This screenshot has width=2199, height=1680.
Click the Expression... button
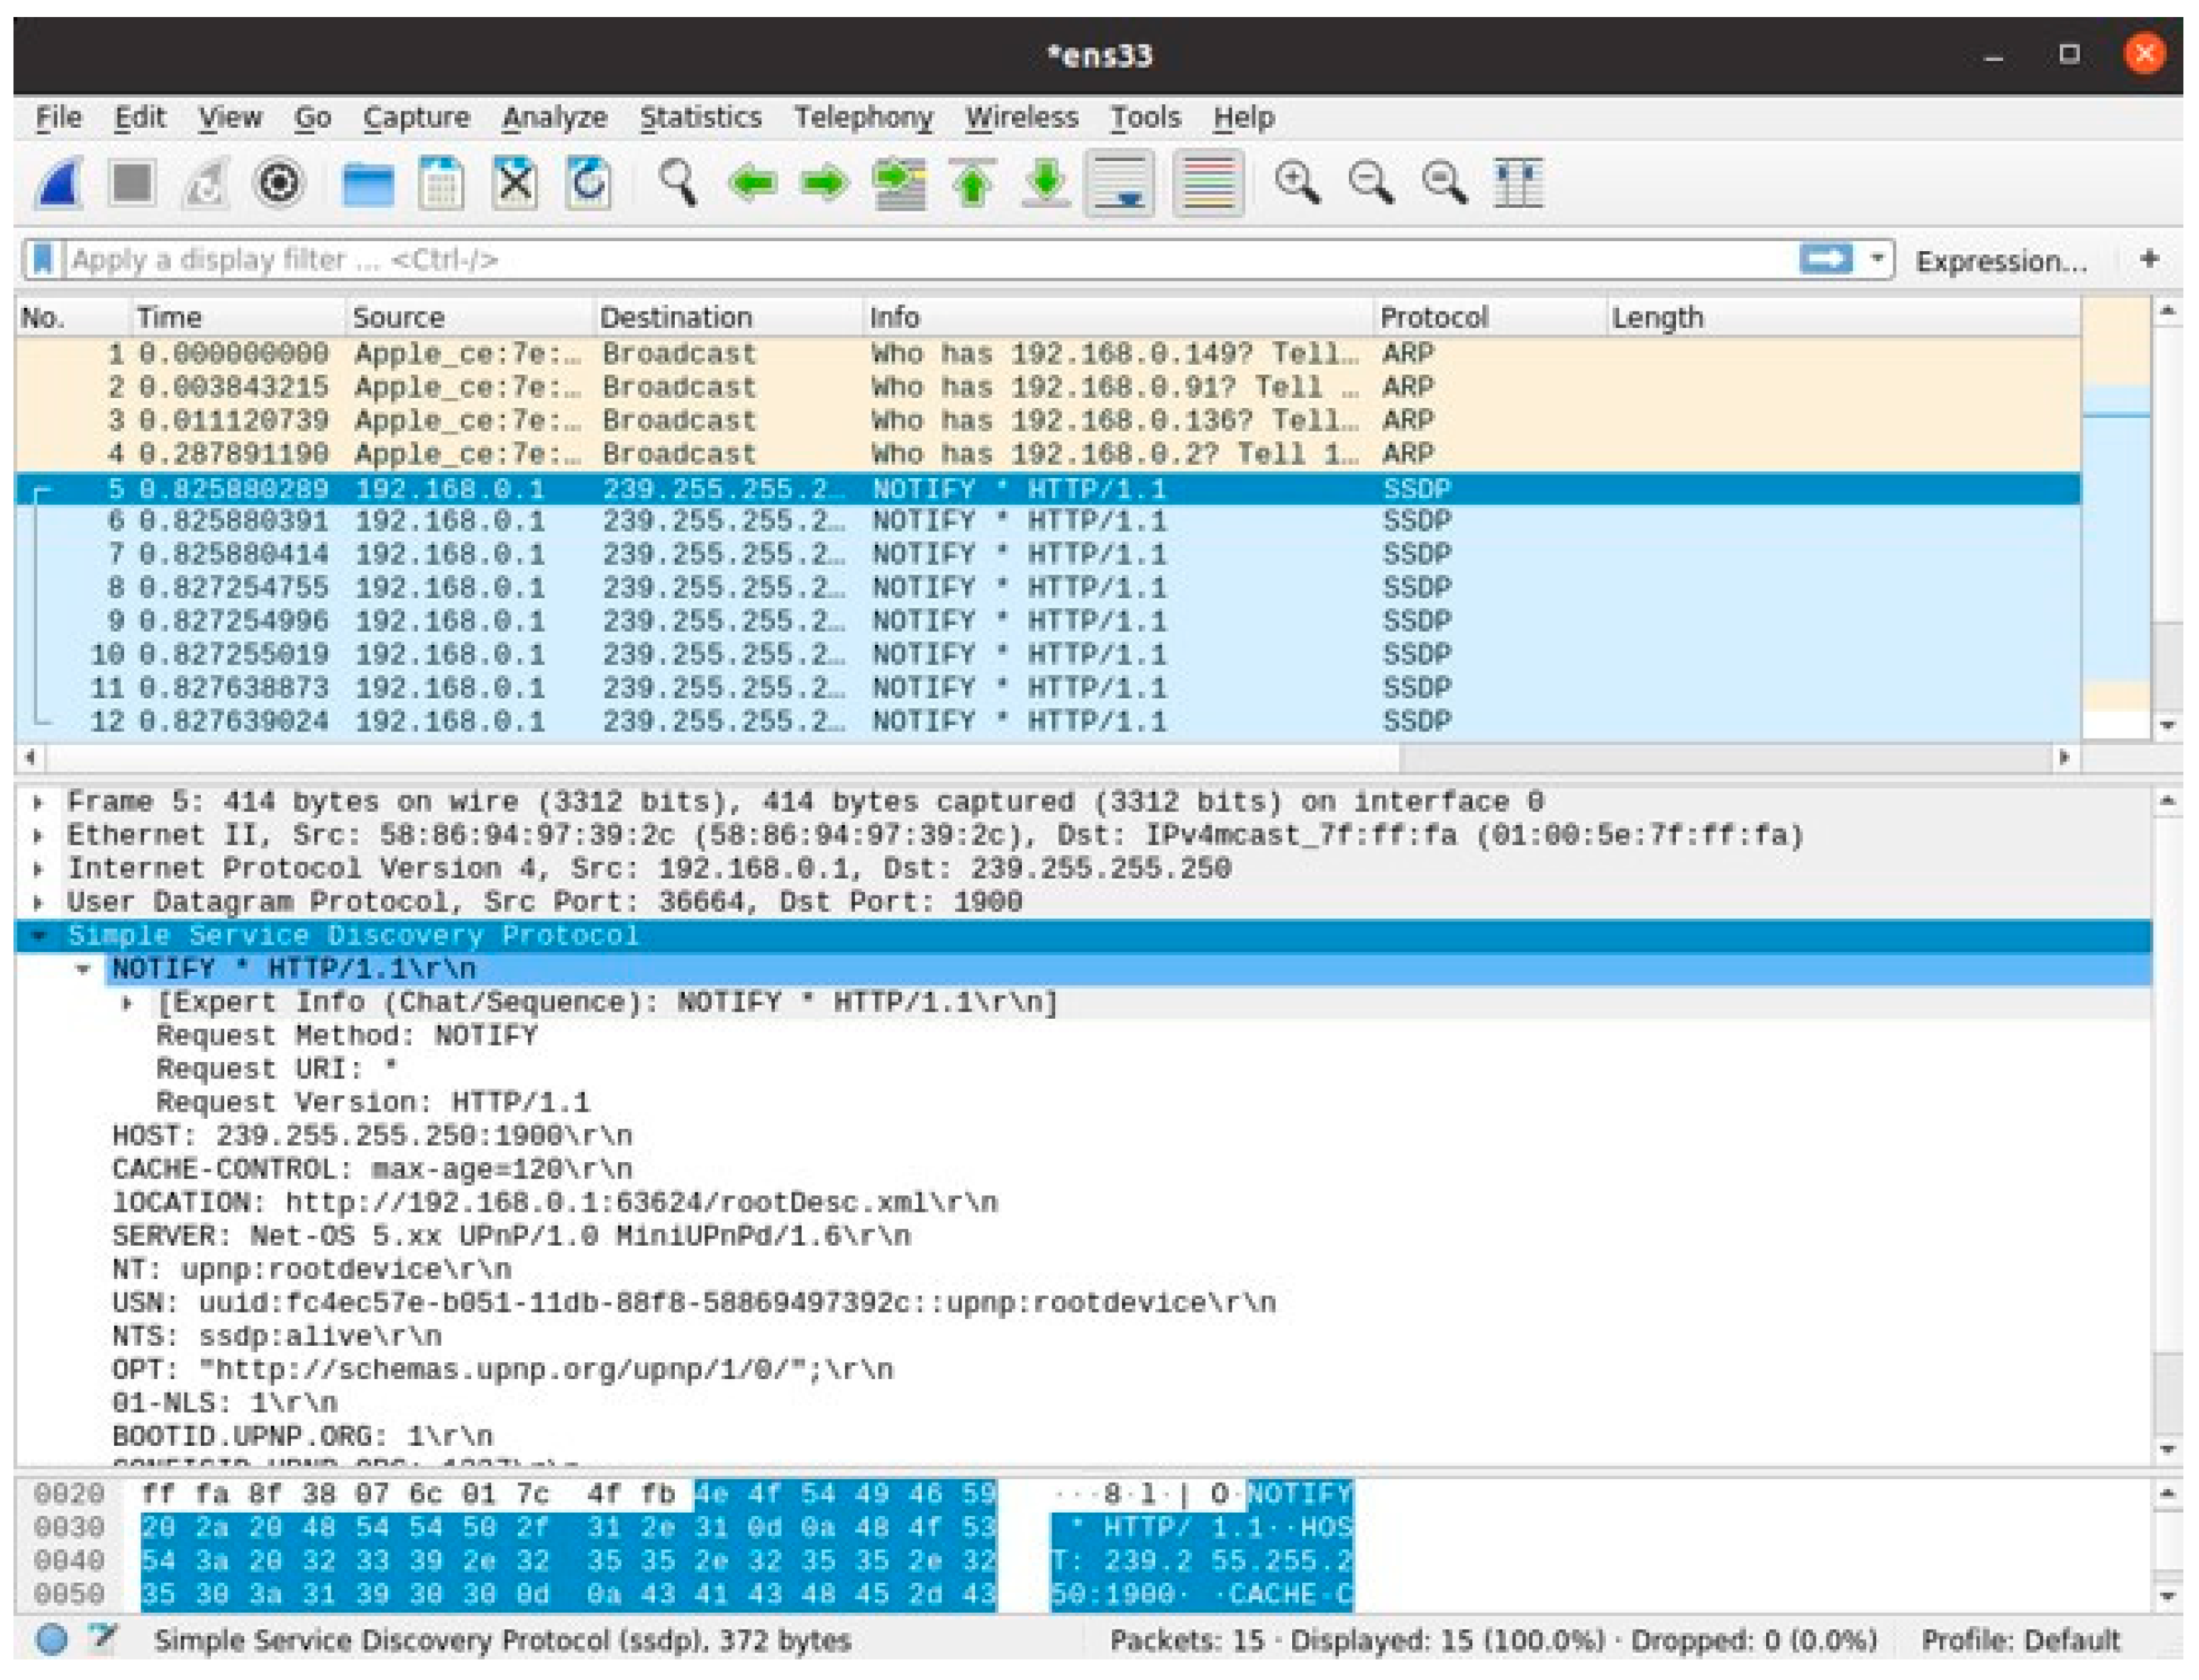coord(2000,262)
